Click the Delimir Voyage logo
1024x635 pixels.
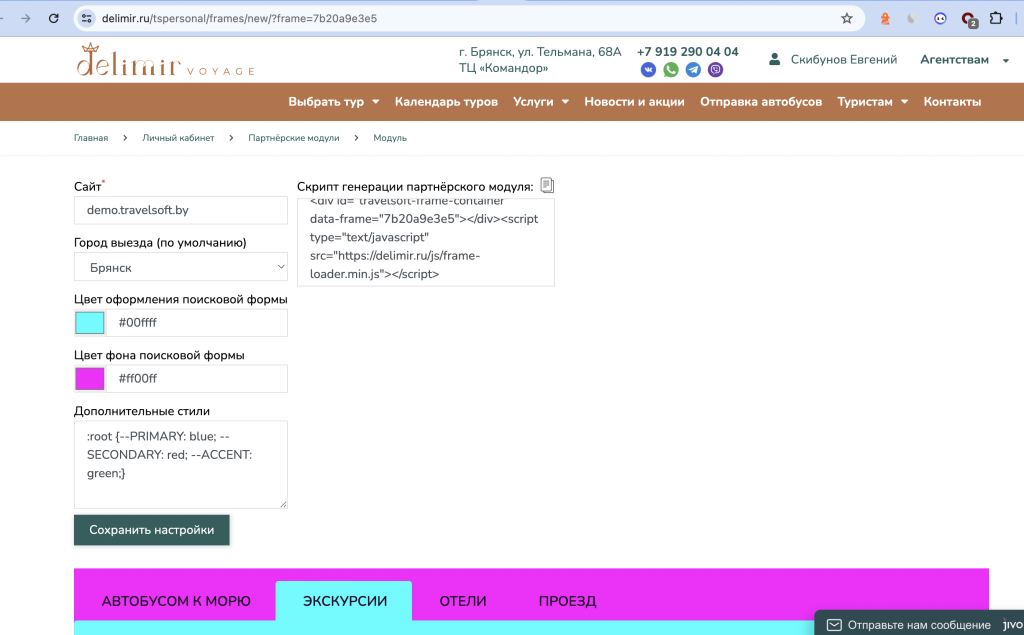tap(165, 60)
